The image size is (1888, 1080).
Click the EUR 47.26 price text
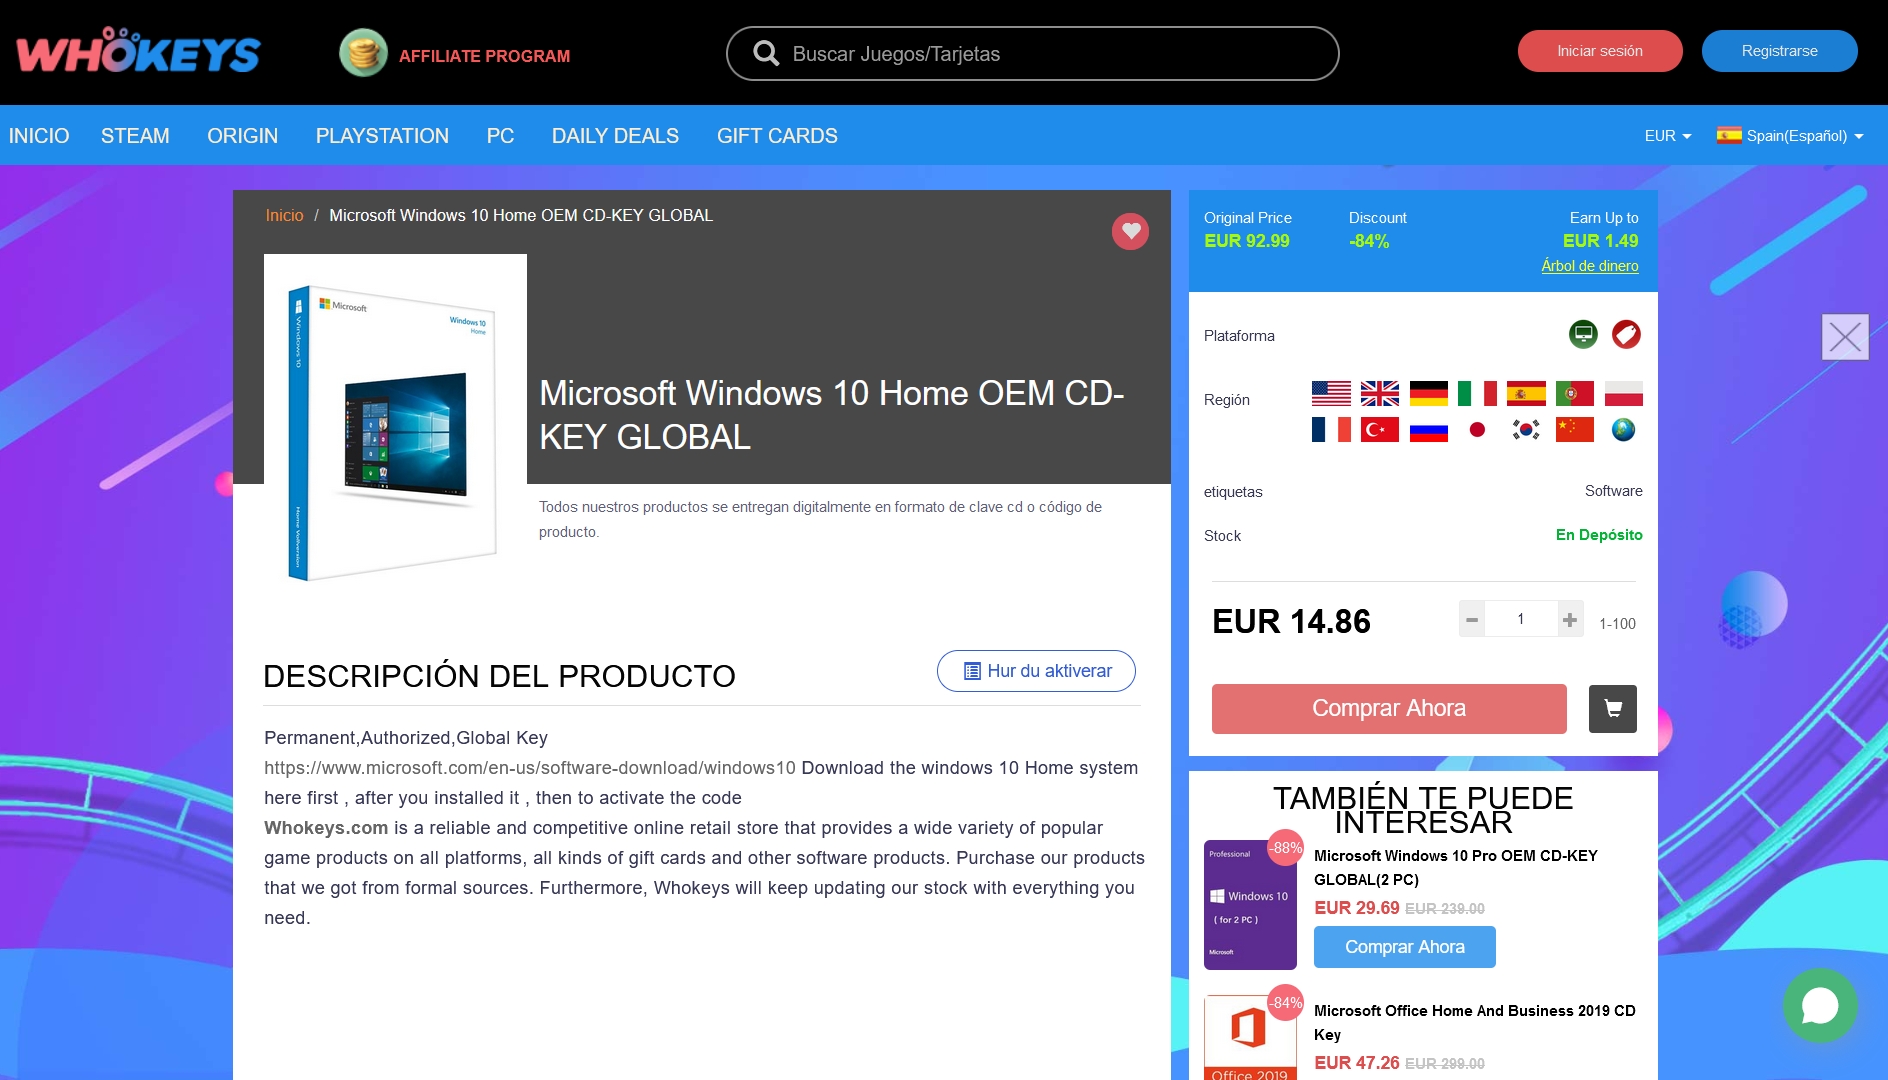click(x=1357, y=1063)
